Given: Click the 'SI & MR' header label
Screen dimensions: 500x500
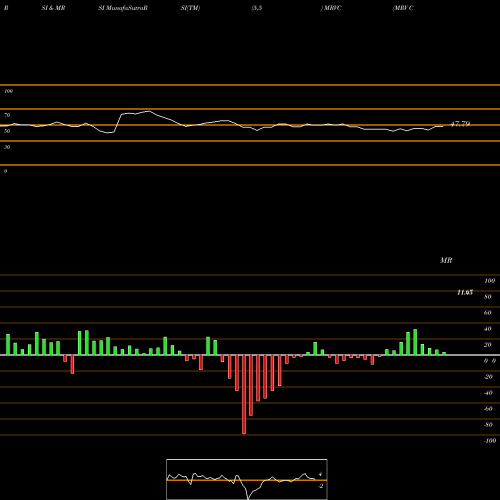Looking at the screenshot, I should tap(53, 8).
